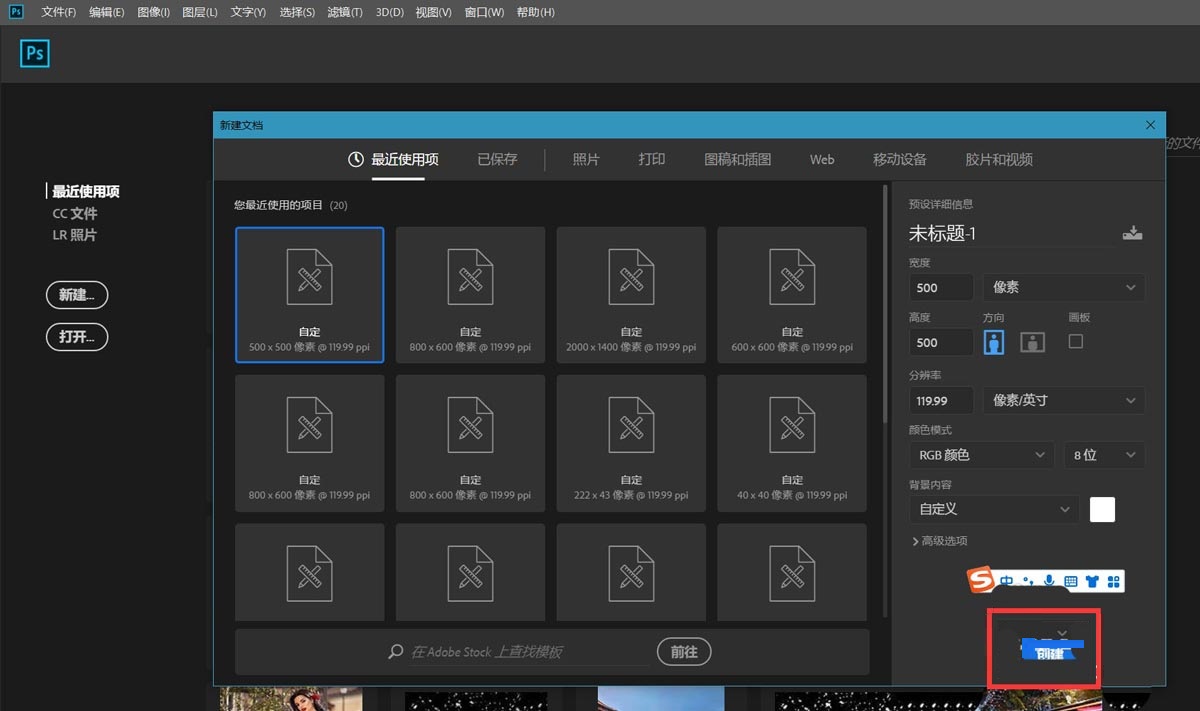Screen dimensions: 1200x711
Task: Open the 滤镜 menu
Action: (x=344, y=12)
